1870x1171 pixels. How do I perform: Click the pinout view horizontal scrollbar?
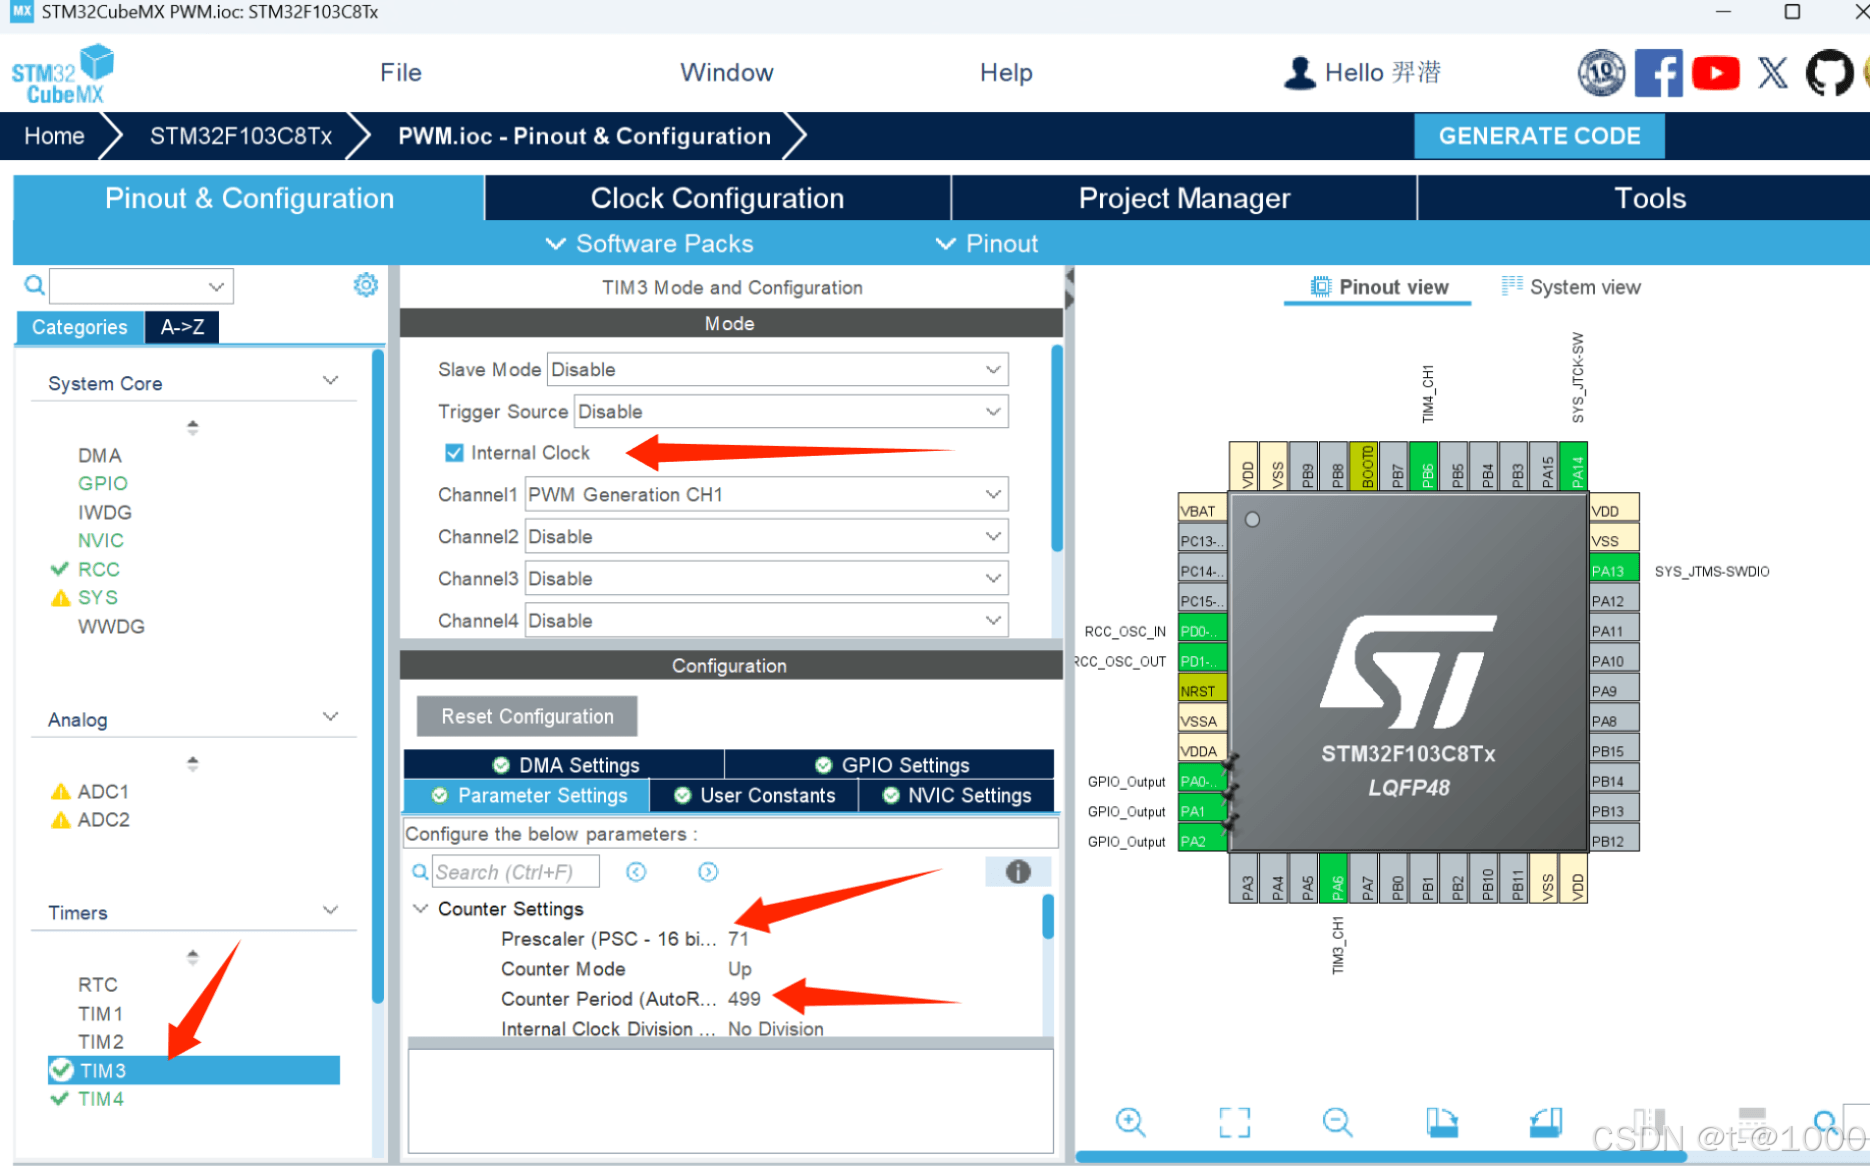[1380, 1157]
